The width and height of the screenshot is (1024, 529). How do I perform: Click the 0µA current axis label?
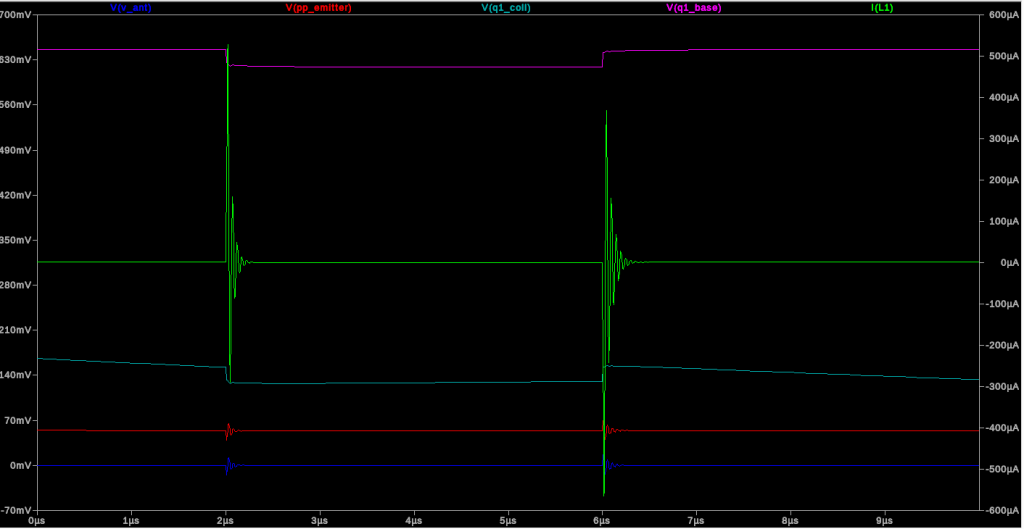1008,263
